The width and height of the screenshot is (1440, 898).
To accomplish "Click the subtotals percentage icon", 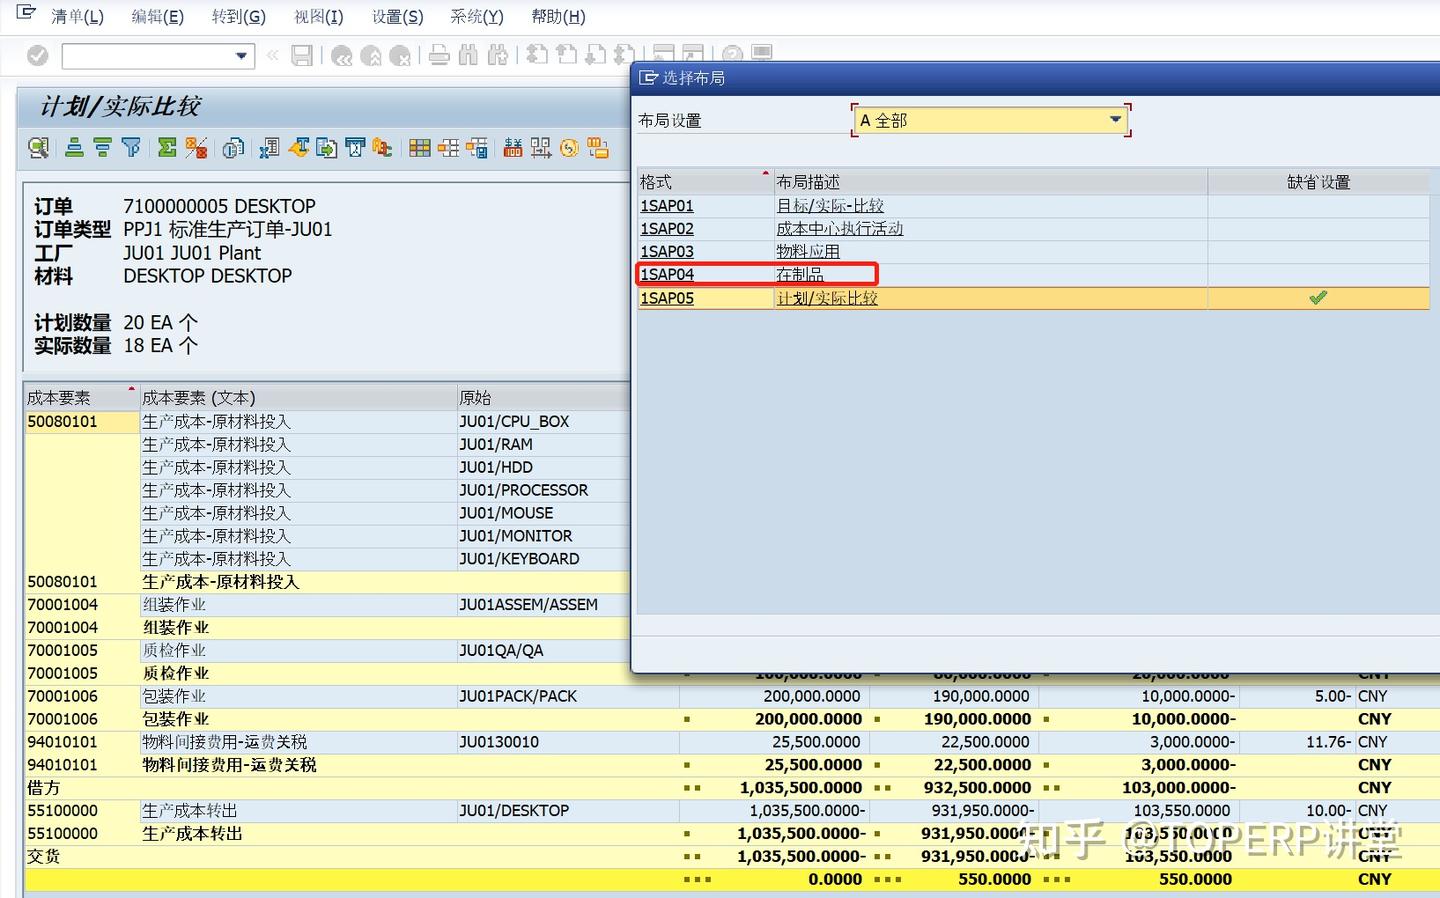I will coord(197,147).
